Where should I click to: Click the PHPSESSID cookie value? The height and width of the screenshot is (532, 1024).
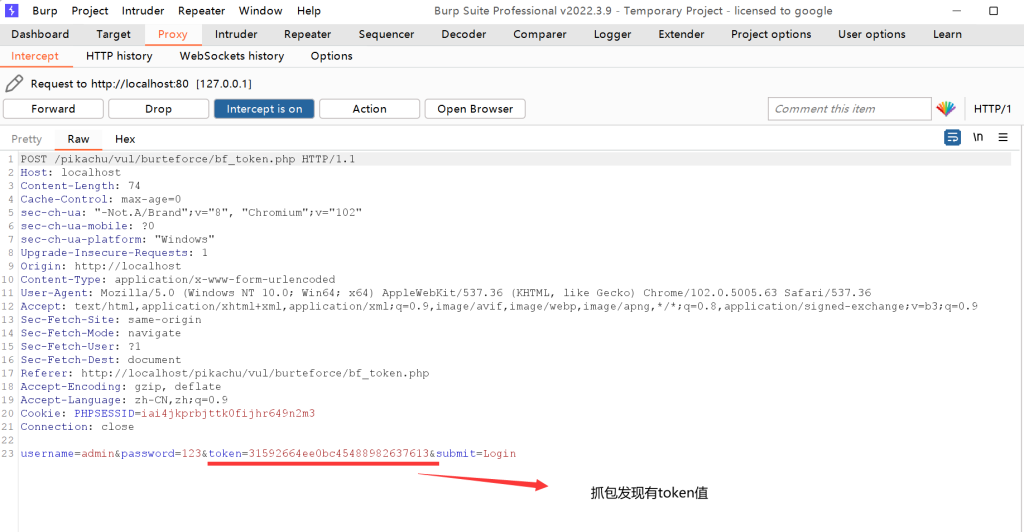click(228, 413)
